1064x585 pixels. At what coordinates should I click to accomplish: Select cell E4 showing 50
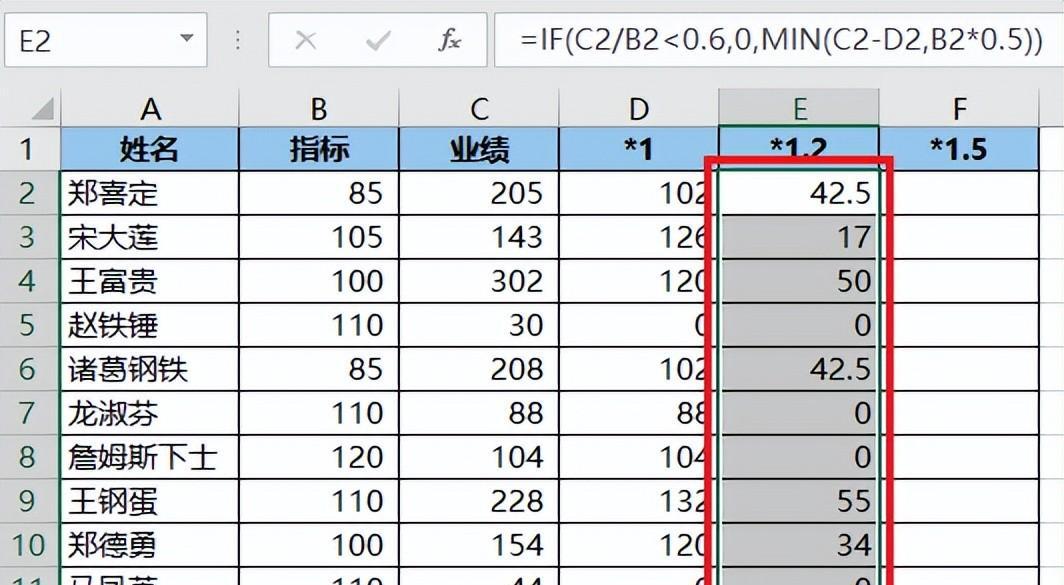(799, 281)
